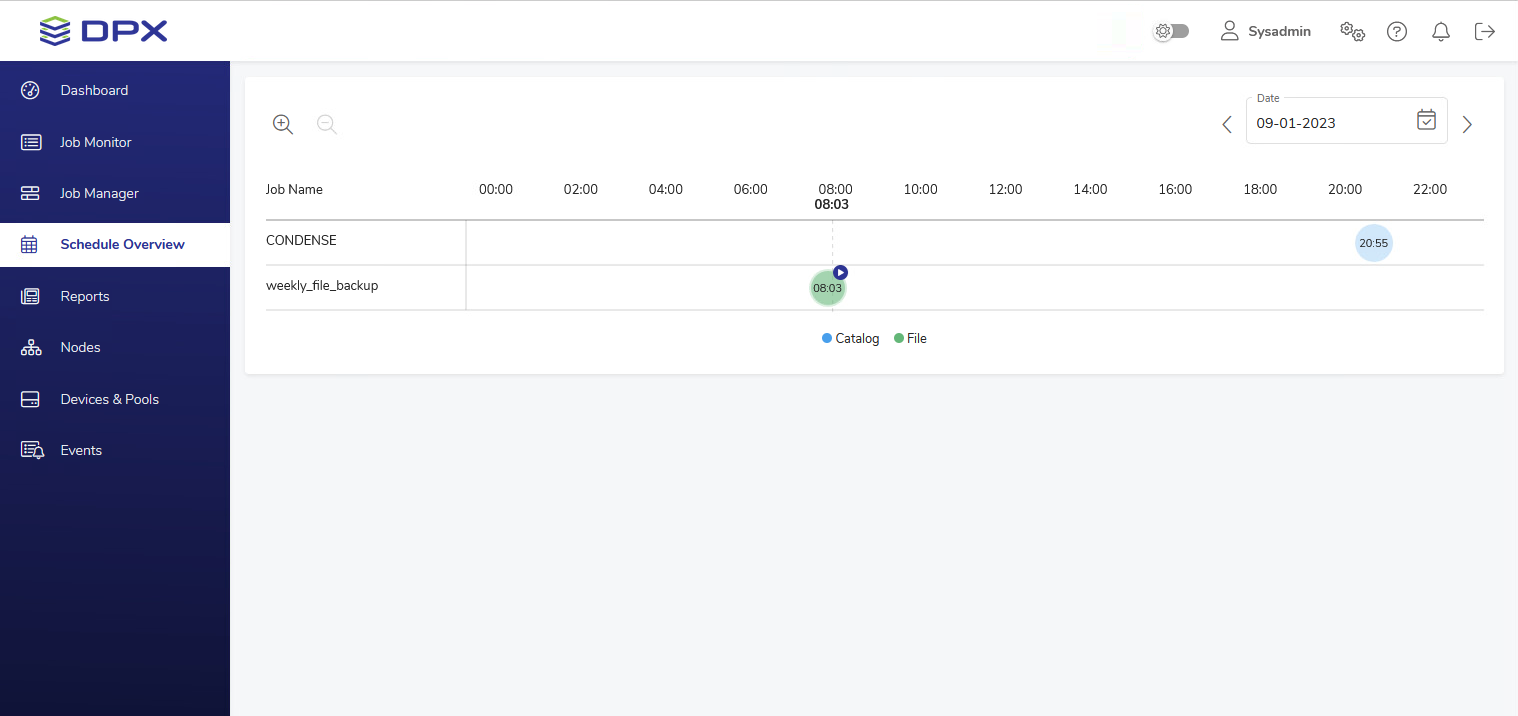This screenshot has width=1518, height=716.
Task: Click the logout icon
Action: point(1485,32)
